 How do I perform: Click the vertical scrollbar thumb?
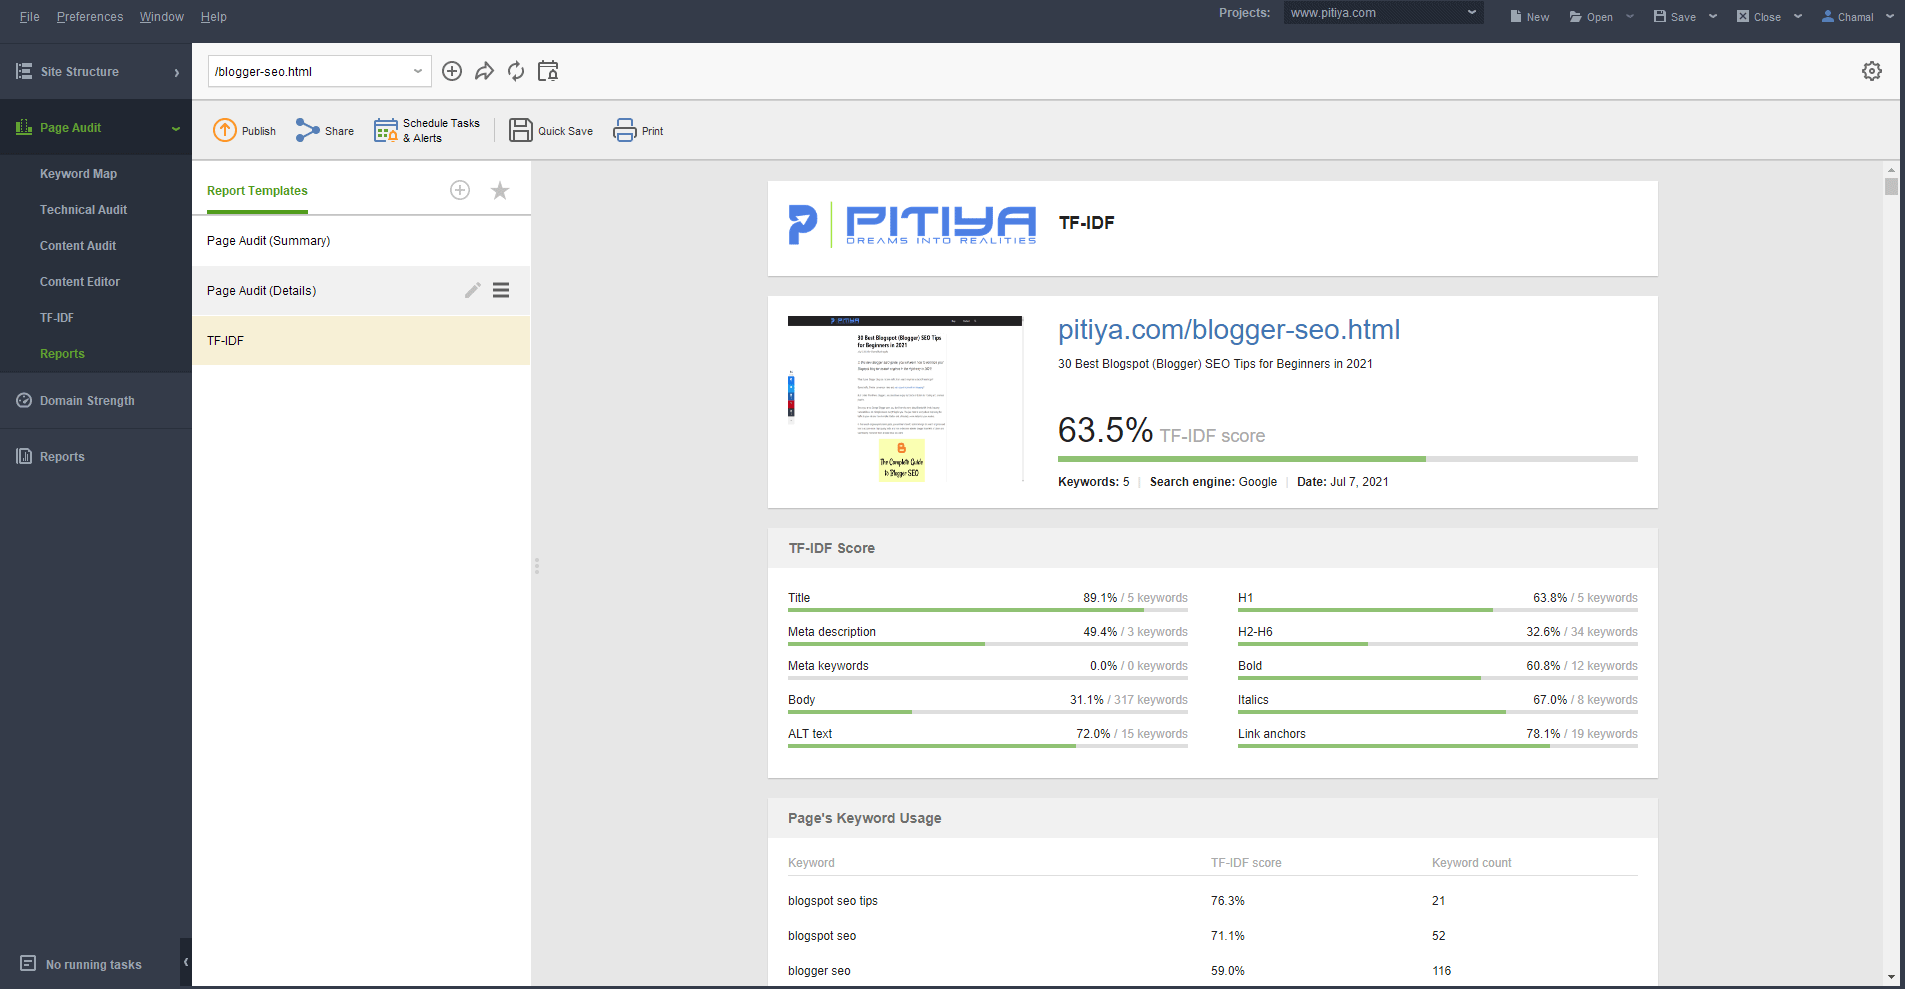[x=1891, y=186]
